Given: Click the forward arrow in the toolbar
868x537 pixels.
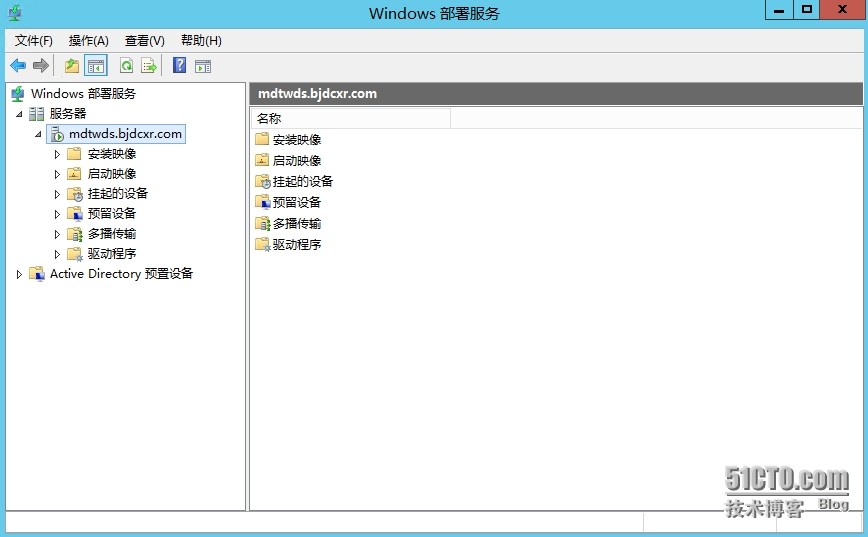Looking at the screenshot, I should click(x=40, y=66).
